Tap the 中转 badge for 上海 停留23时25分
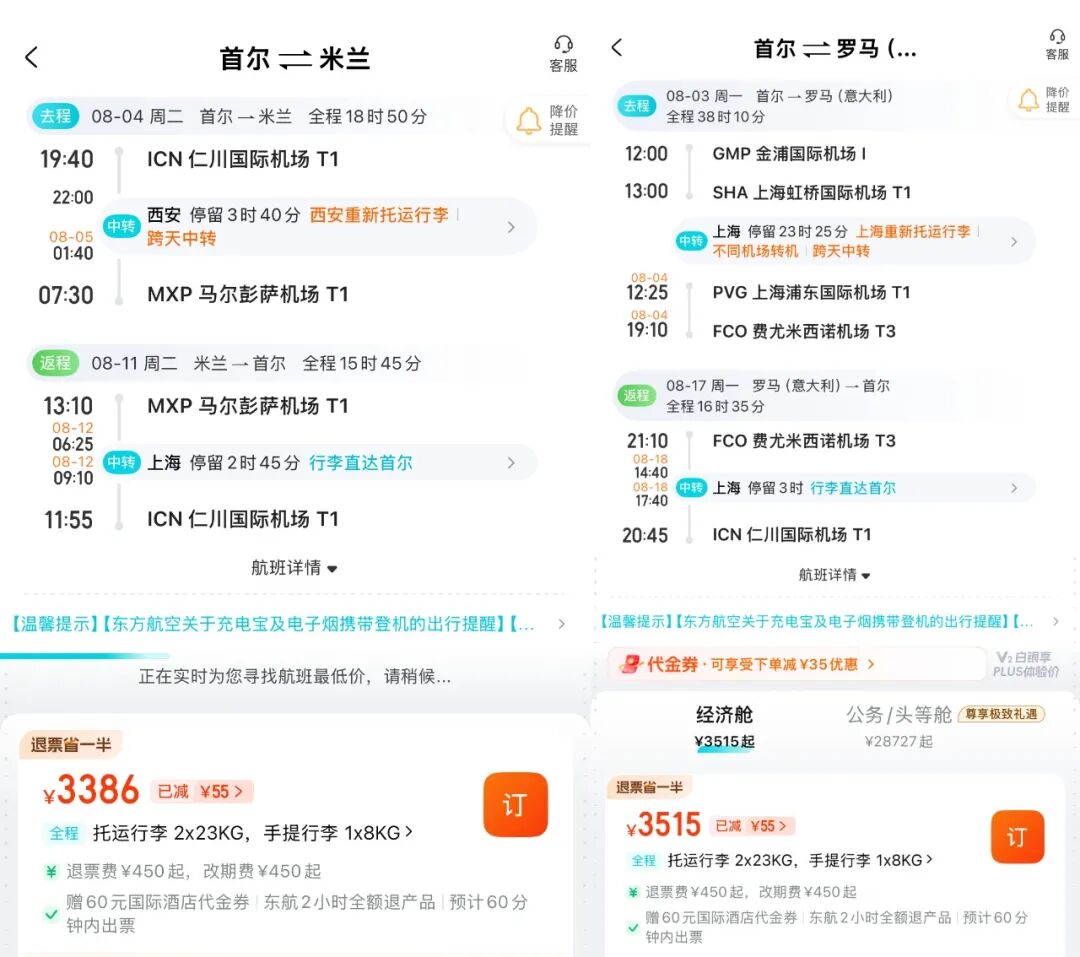 click(691, 241)
